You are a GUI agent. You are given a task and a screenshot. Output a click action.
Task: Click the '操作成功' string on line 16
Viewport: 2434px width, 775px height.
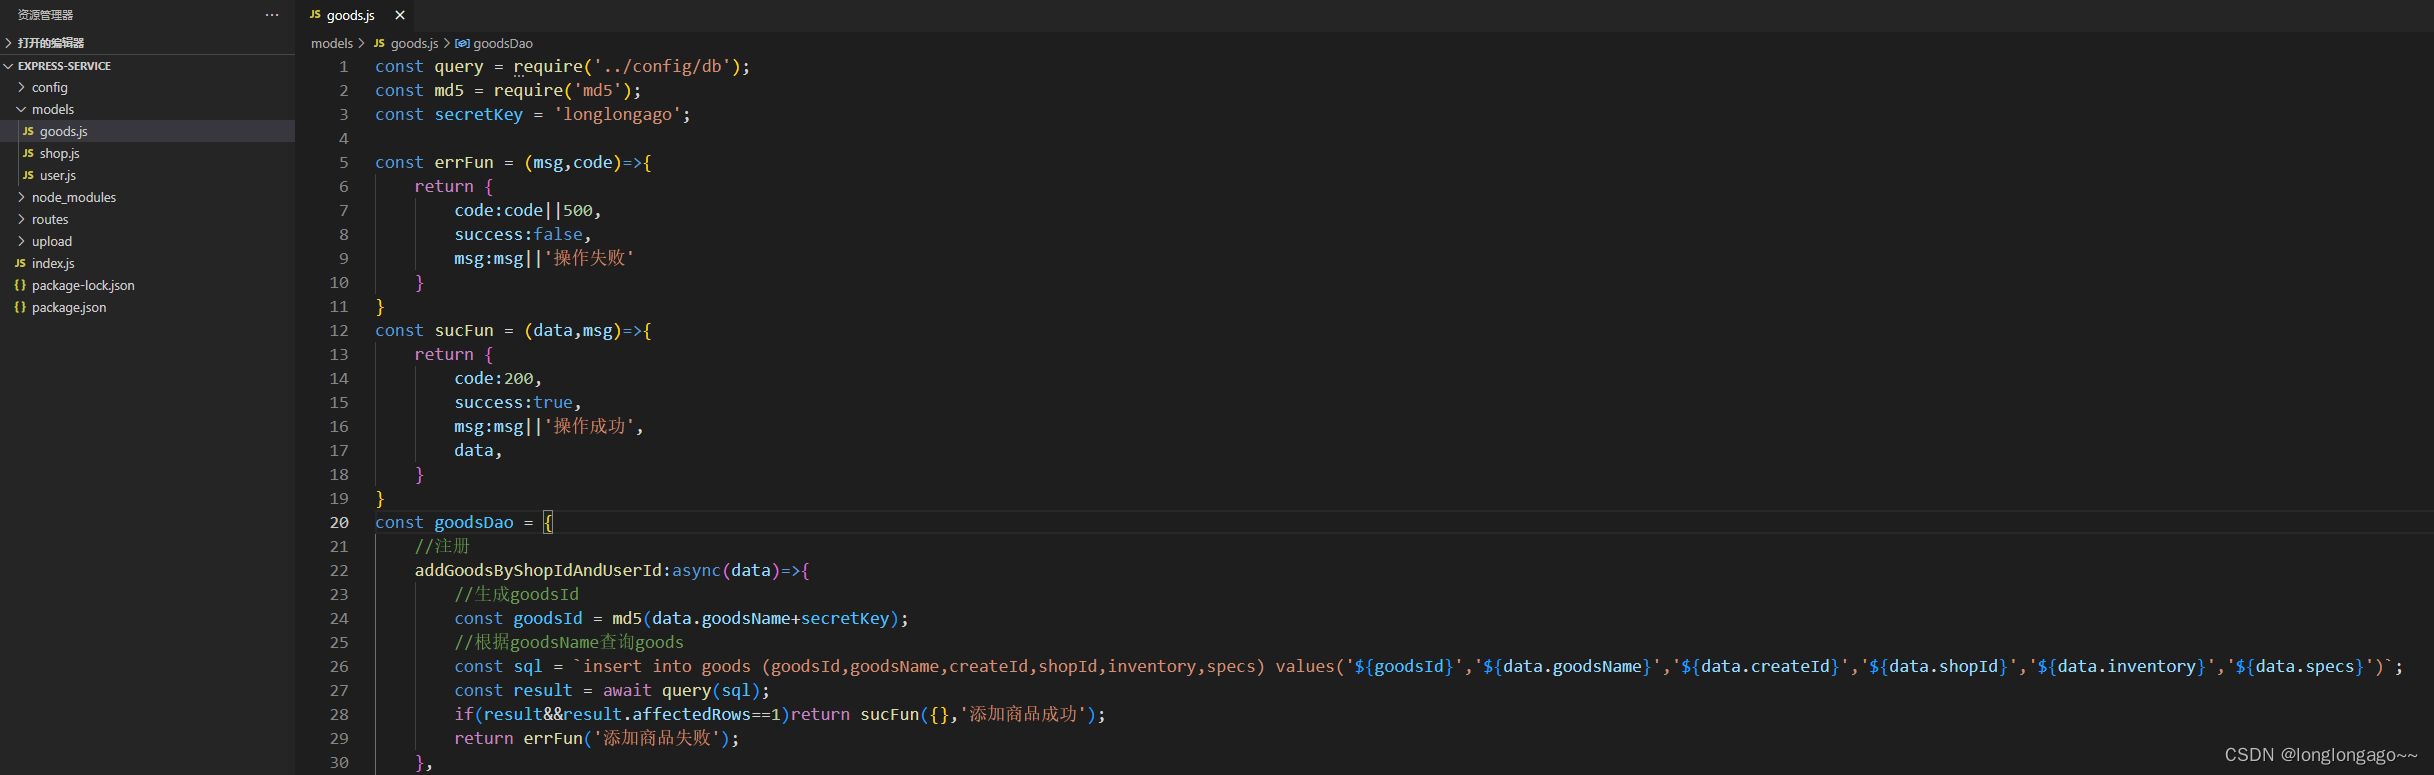click(589, 426)
